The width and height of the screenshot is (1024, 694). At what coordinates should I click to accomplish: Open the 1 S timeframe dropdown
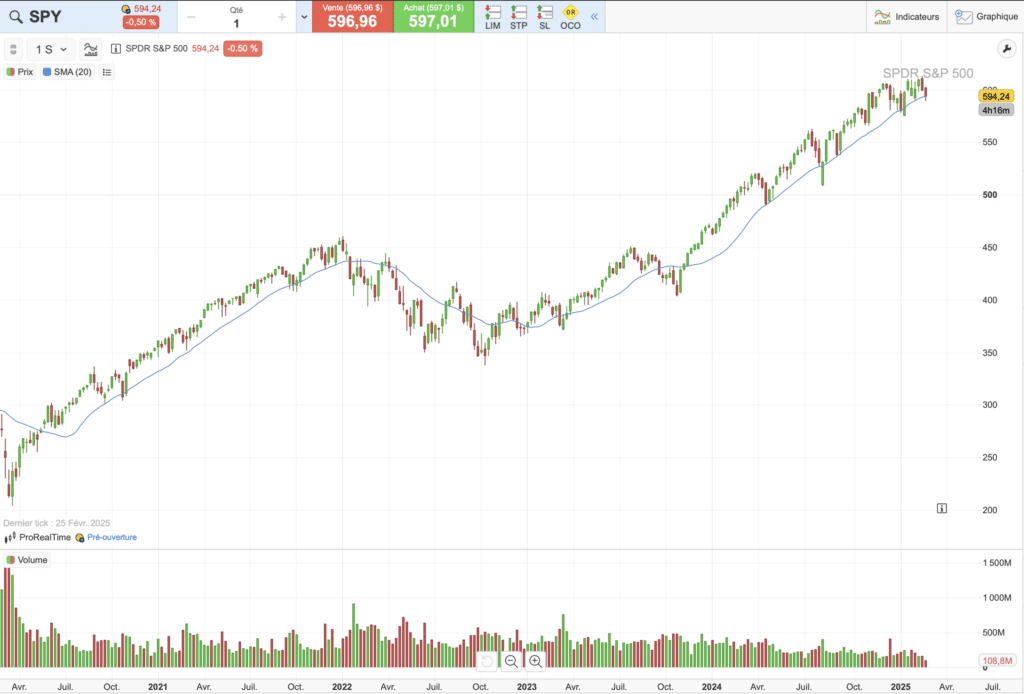pos(51,50)
